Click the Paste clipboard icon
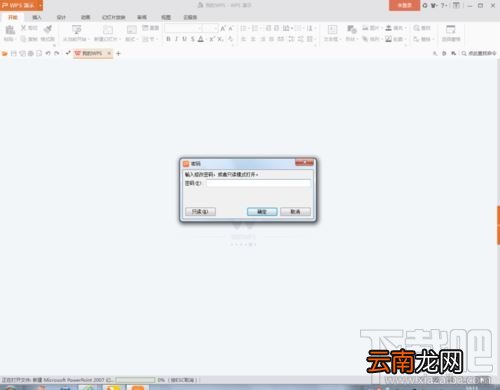The width and height of the screenshot is (500, 390). tap(10, 30)
